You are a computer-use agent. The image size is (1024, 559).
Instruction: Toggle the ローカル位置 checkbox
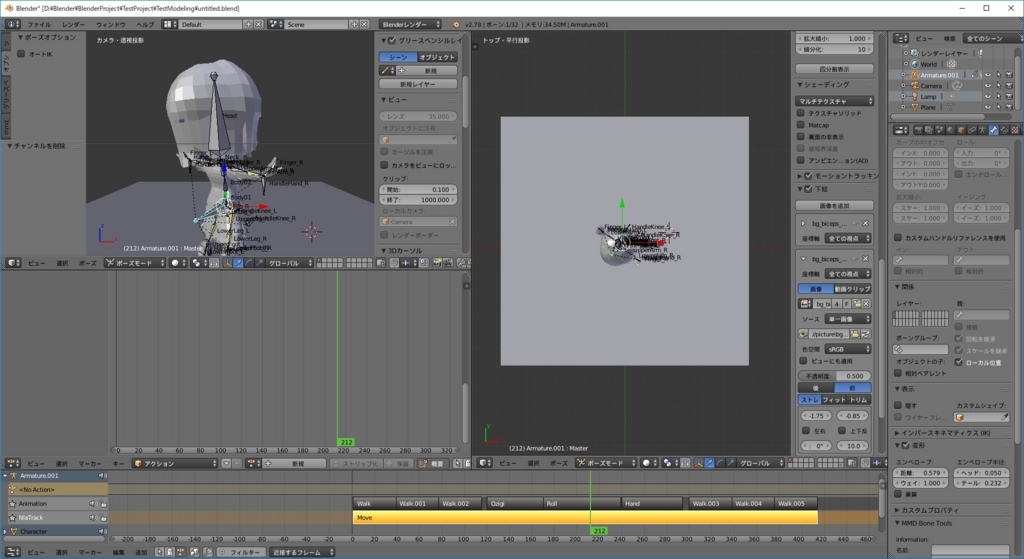point(959,362)
